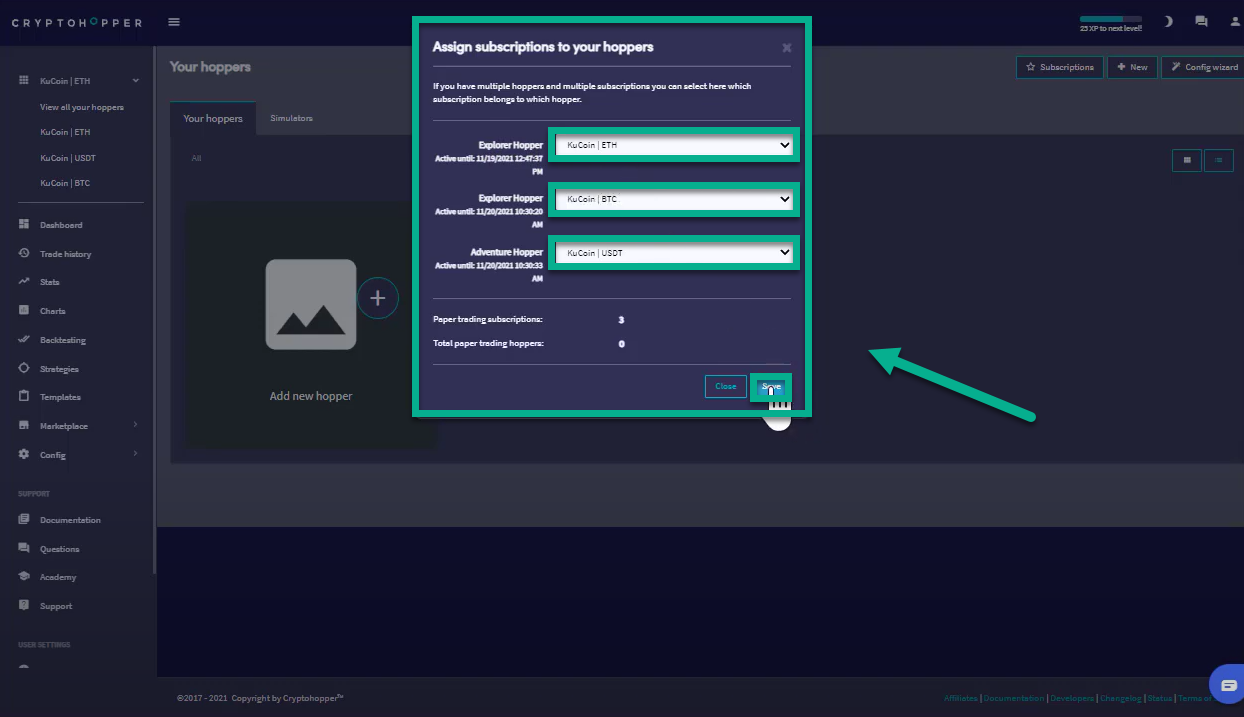
Task: Open the chat messages icon in header
Action: point(1201,21)
